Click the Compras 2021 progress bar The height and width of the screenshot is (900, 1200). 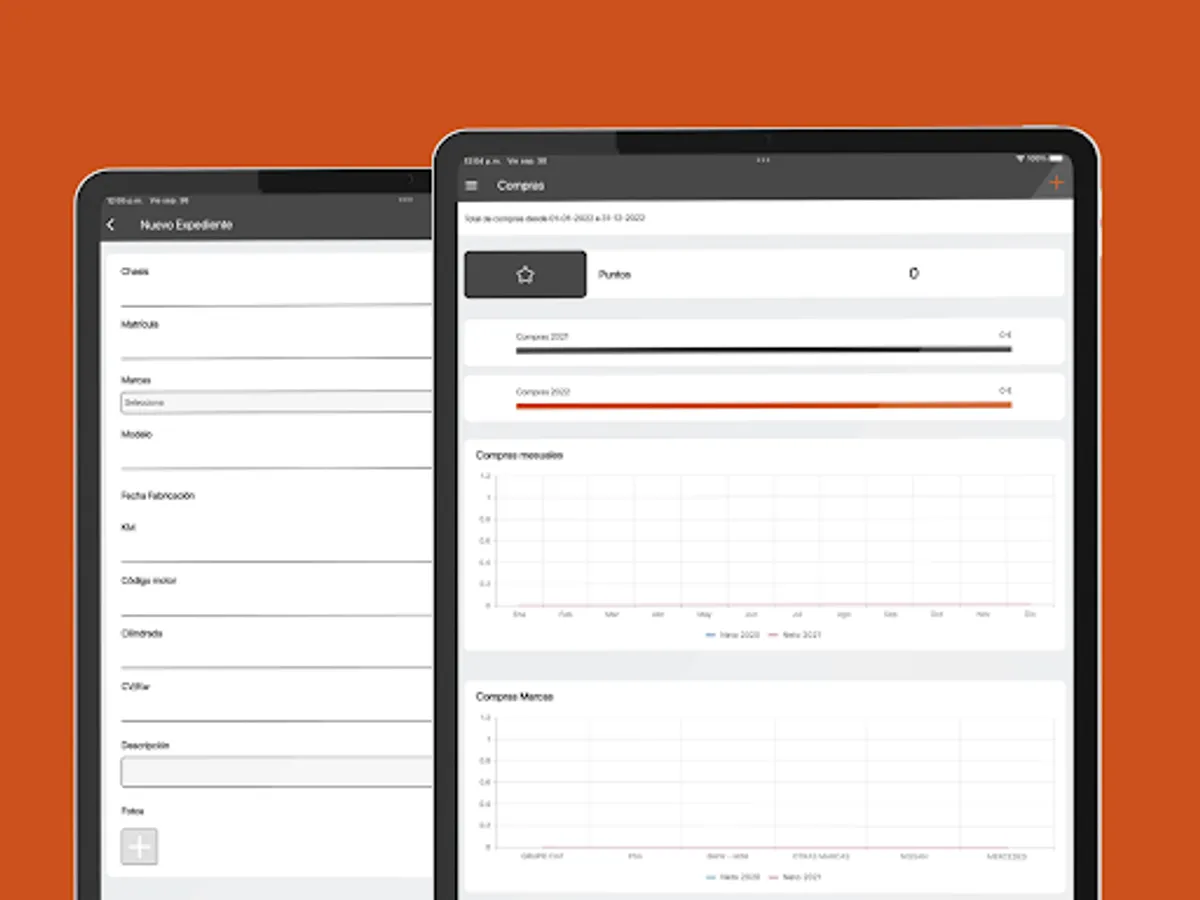(764, 350)
